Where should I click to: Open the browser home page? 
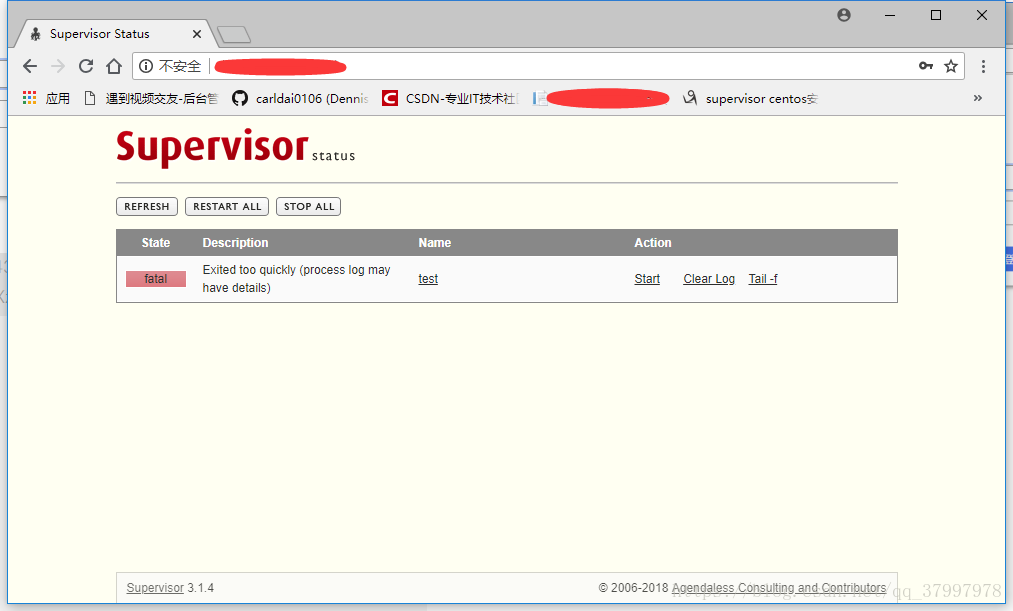pyautogui.click(x=114, y=66)
